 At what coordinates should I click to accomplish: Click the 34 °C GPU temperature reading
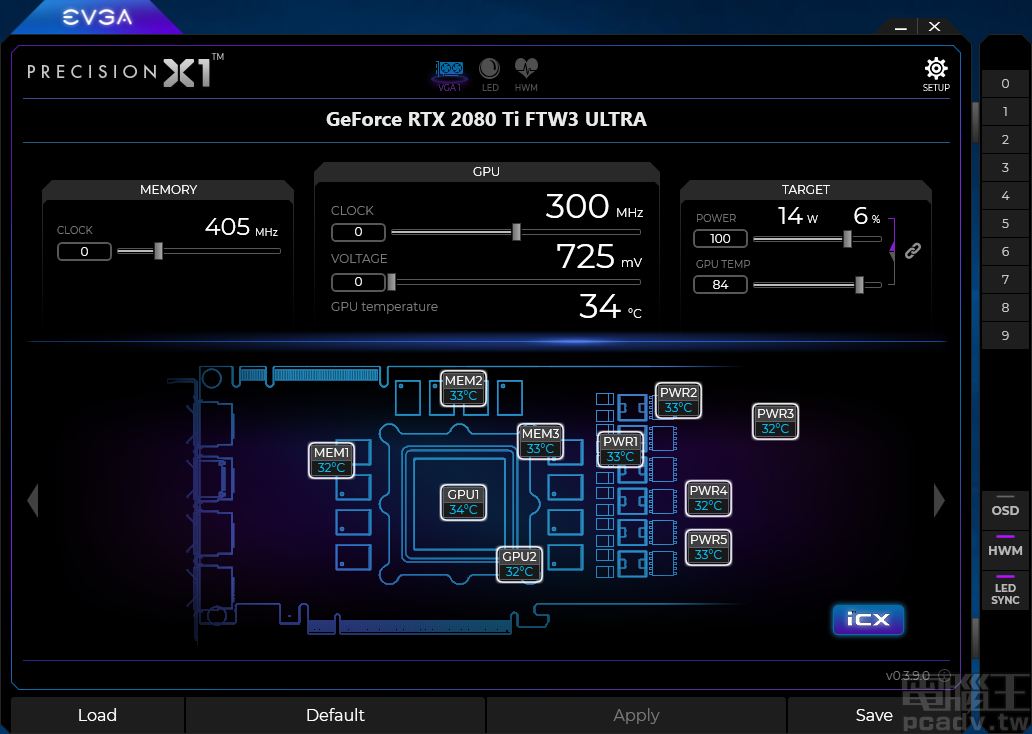tap(610, 307)
